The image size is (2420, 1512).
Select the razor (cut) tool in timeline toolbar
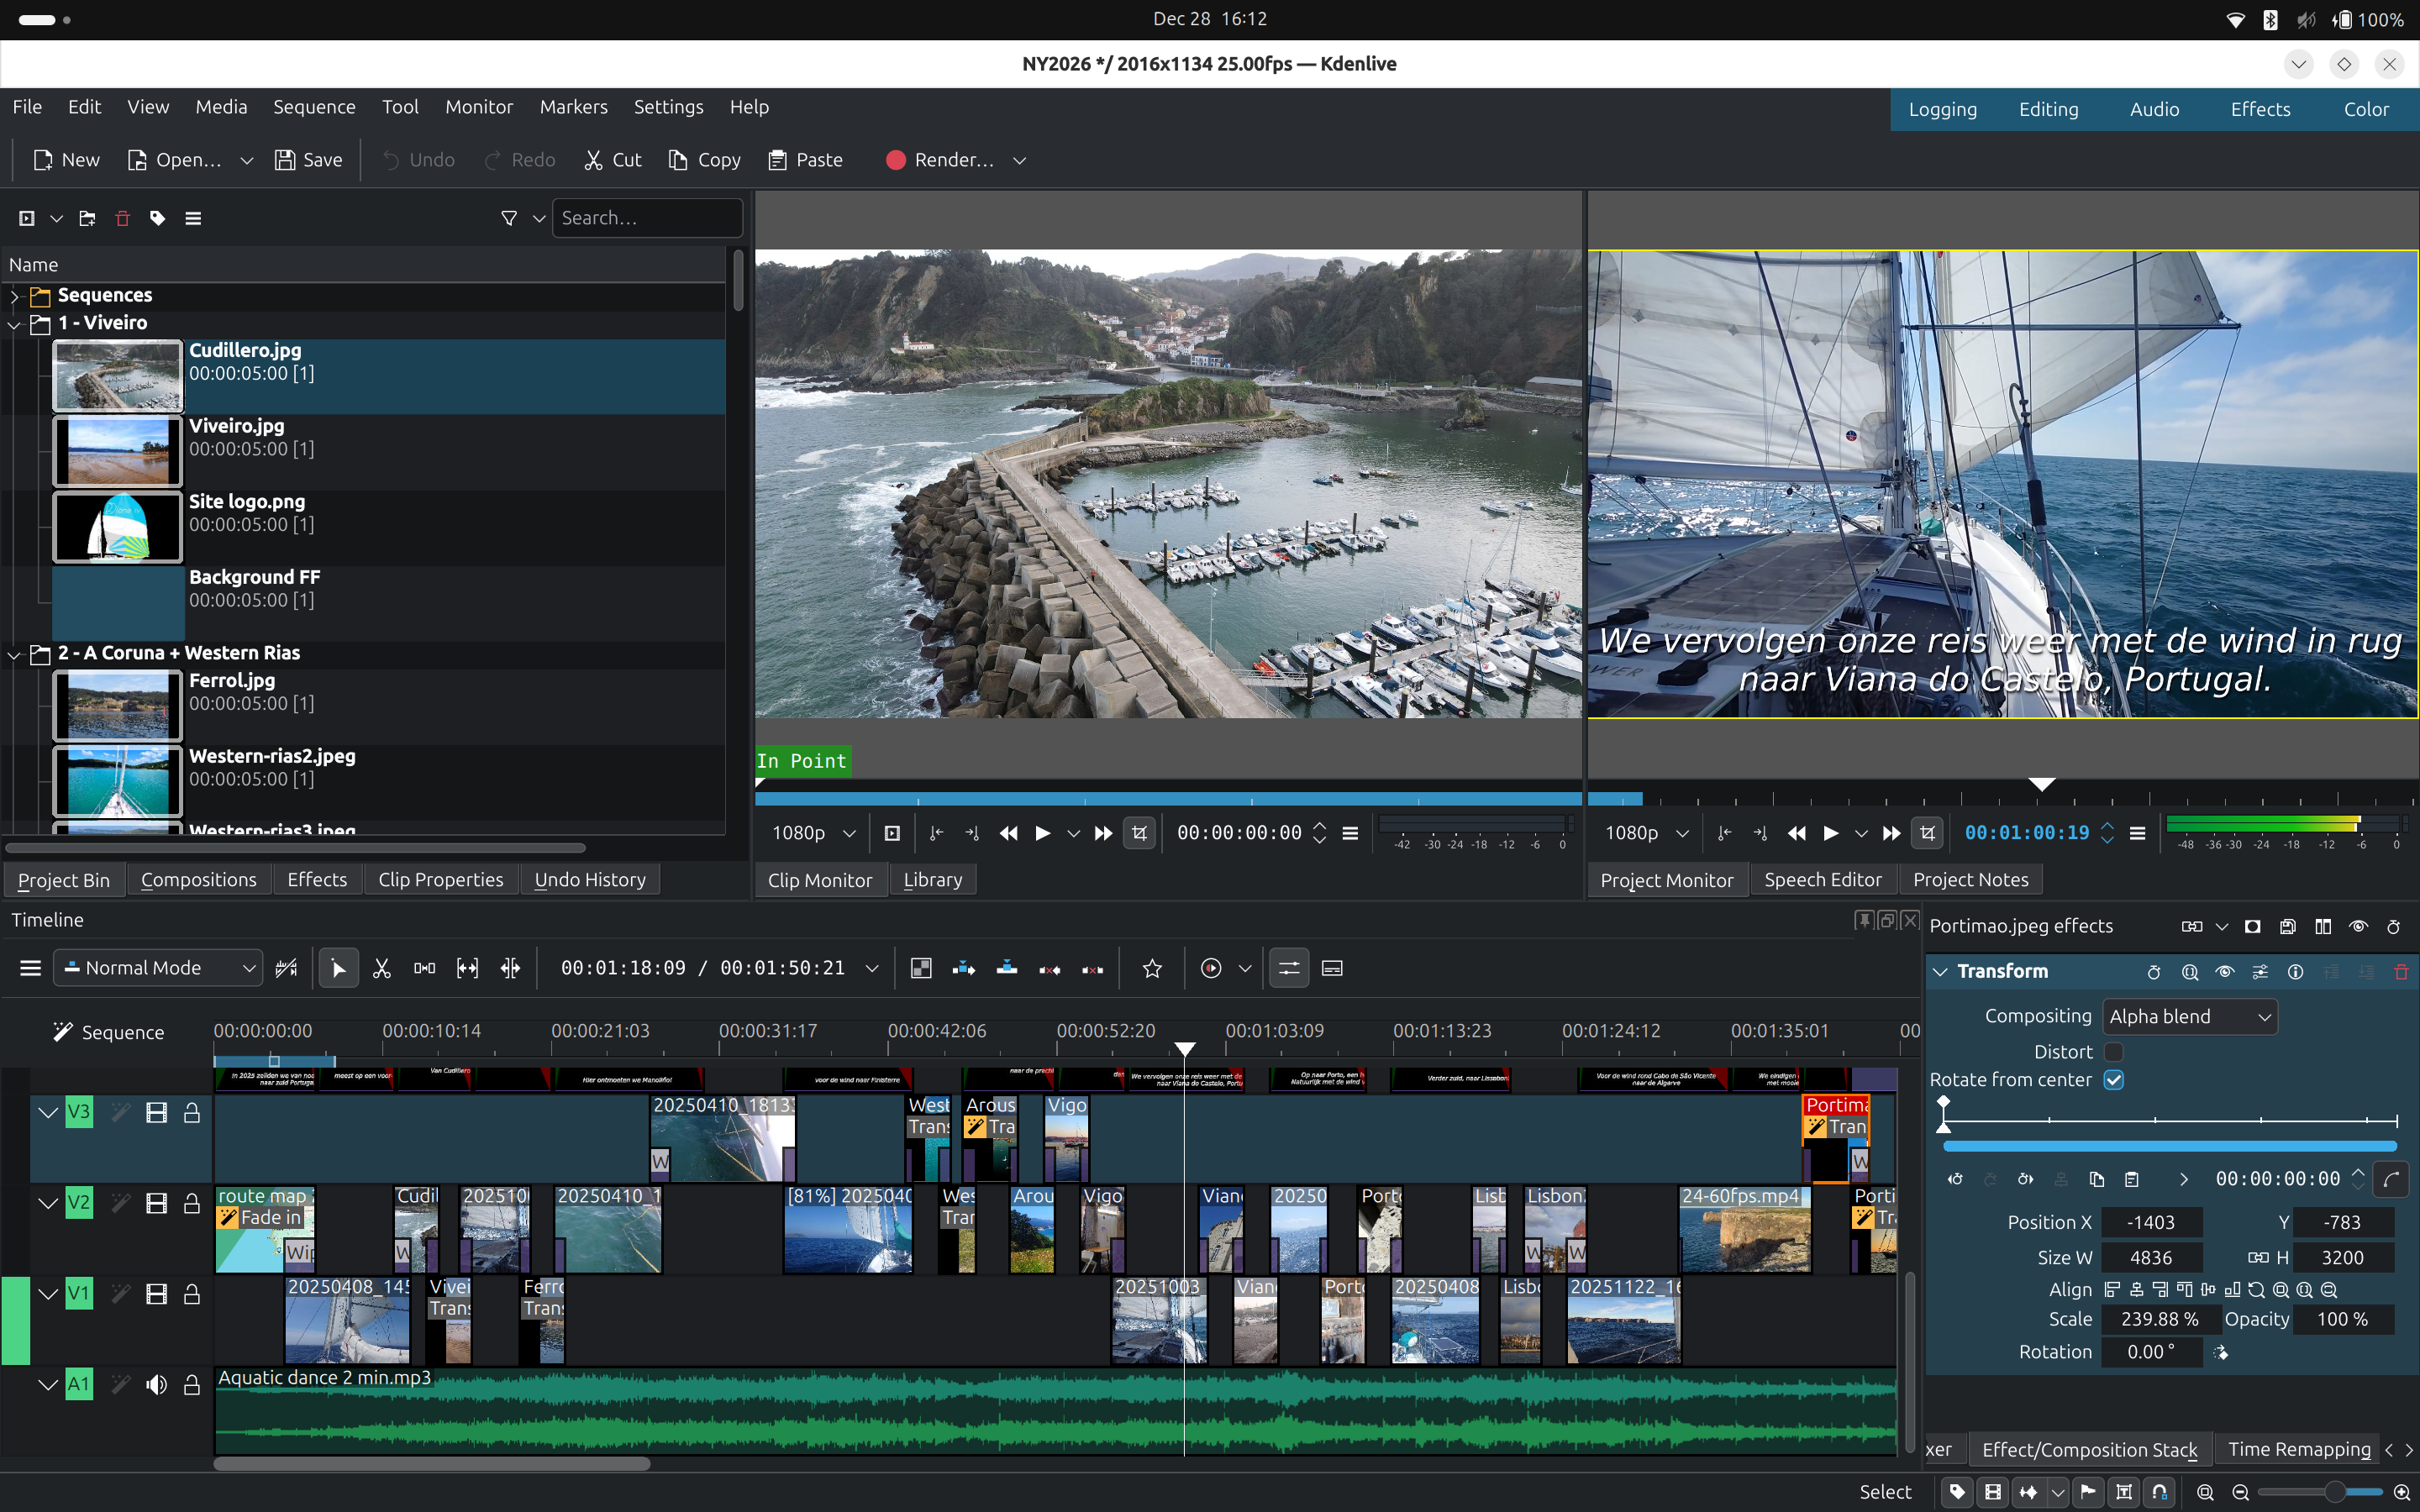click(381, 968)
